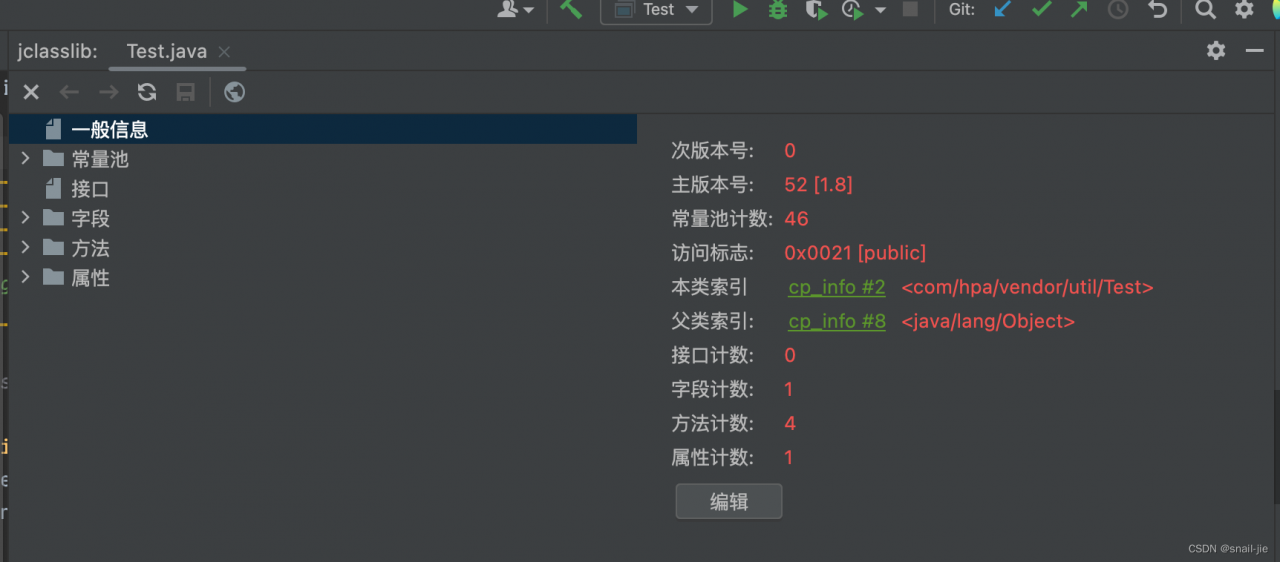Viewport: 1280px width, 562px height.
Task: Expand the 常量池 folder
Action: (26, 158)
